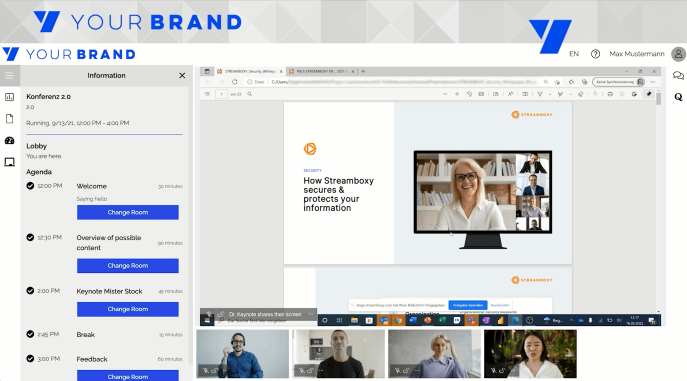The width and height of the screenshot is (687, 381).
Task: Click the help question mark icon
Action: [x=595, y=54]
